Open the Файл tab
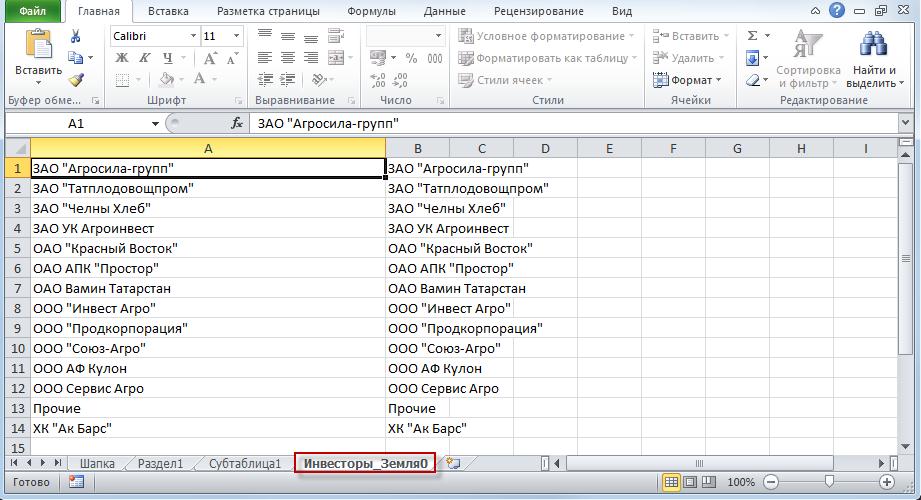 pos(33,11)
